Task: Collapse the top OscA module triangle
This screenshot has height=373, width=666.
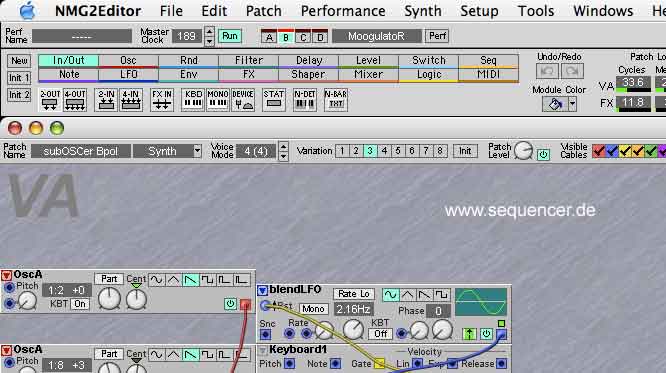Action: 6,275
